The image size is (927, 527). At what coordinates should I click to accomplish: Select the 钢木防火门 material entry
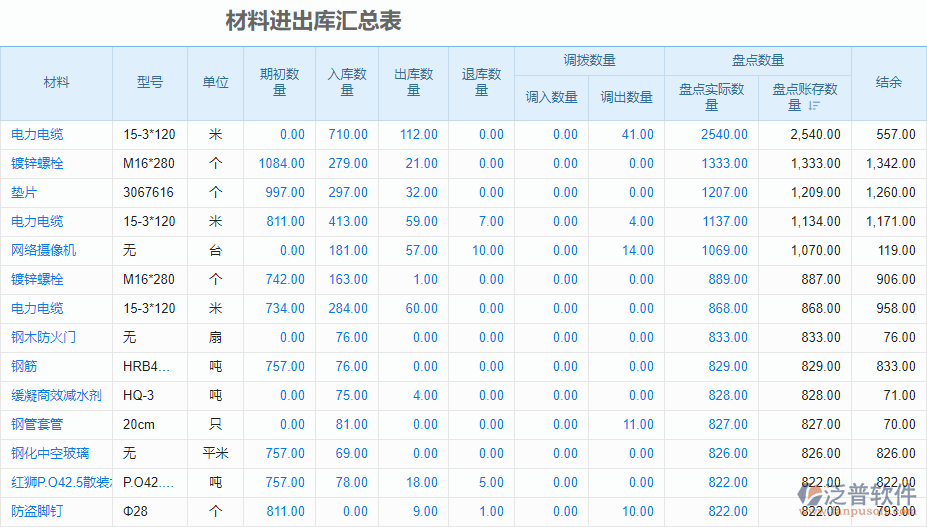[x=43, y=337]
